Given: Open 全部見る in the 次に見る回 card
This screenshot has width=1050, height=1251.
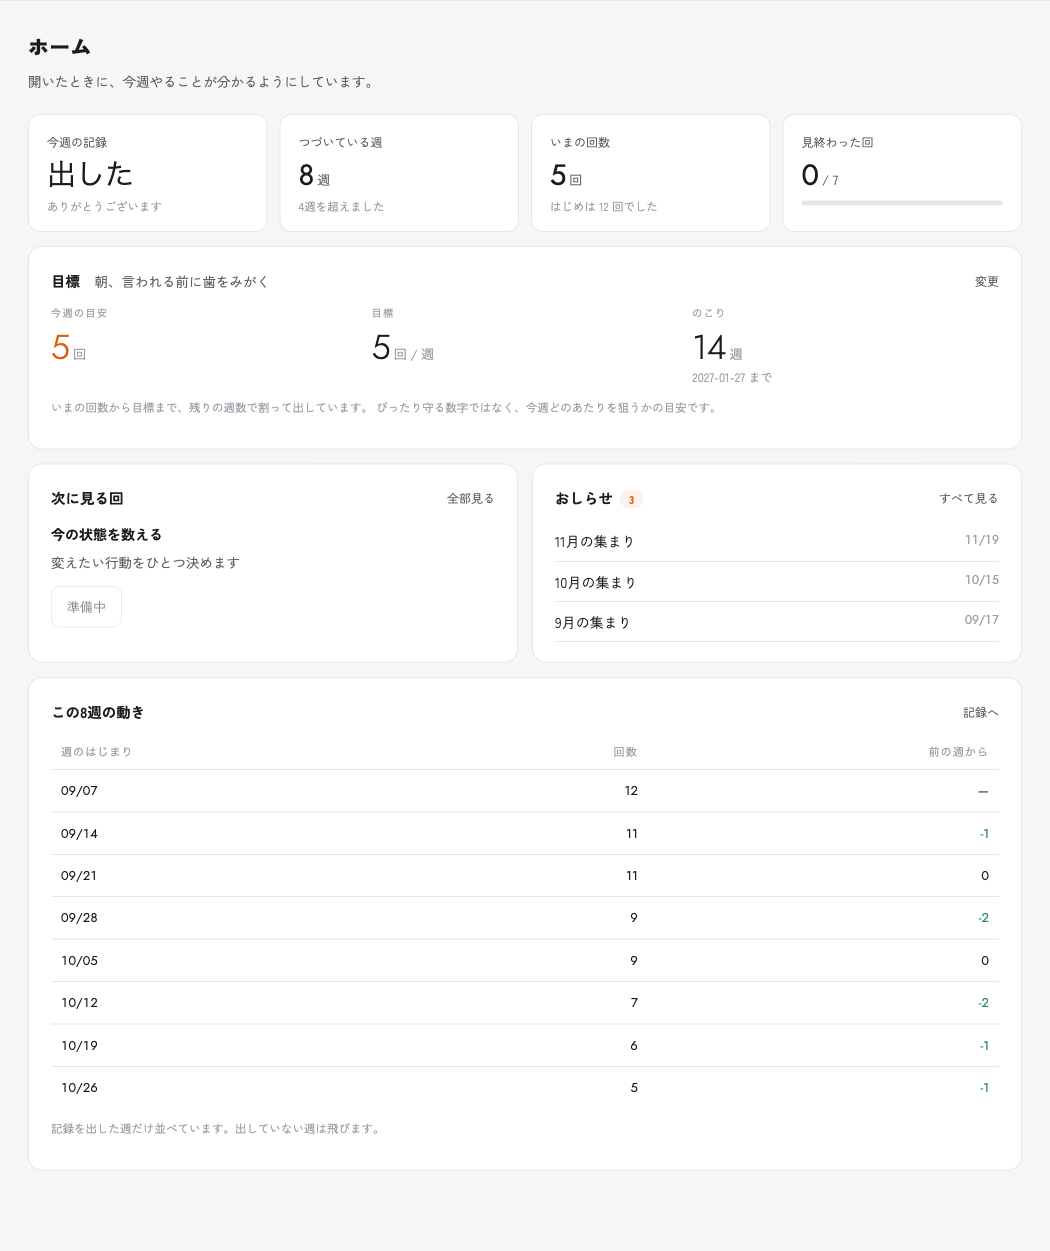Looking at the screenshot, I should (x=470, y=498).
